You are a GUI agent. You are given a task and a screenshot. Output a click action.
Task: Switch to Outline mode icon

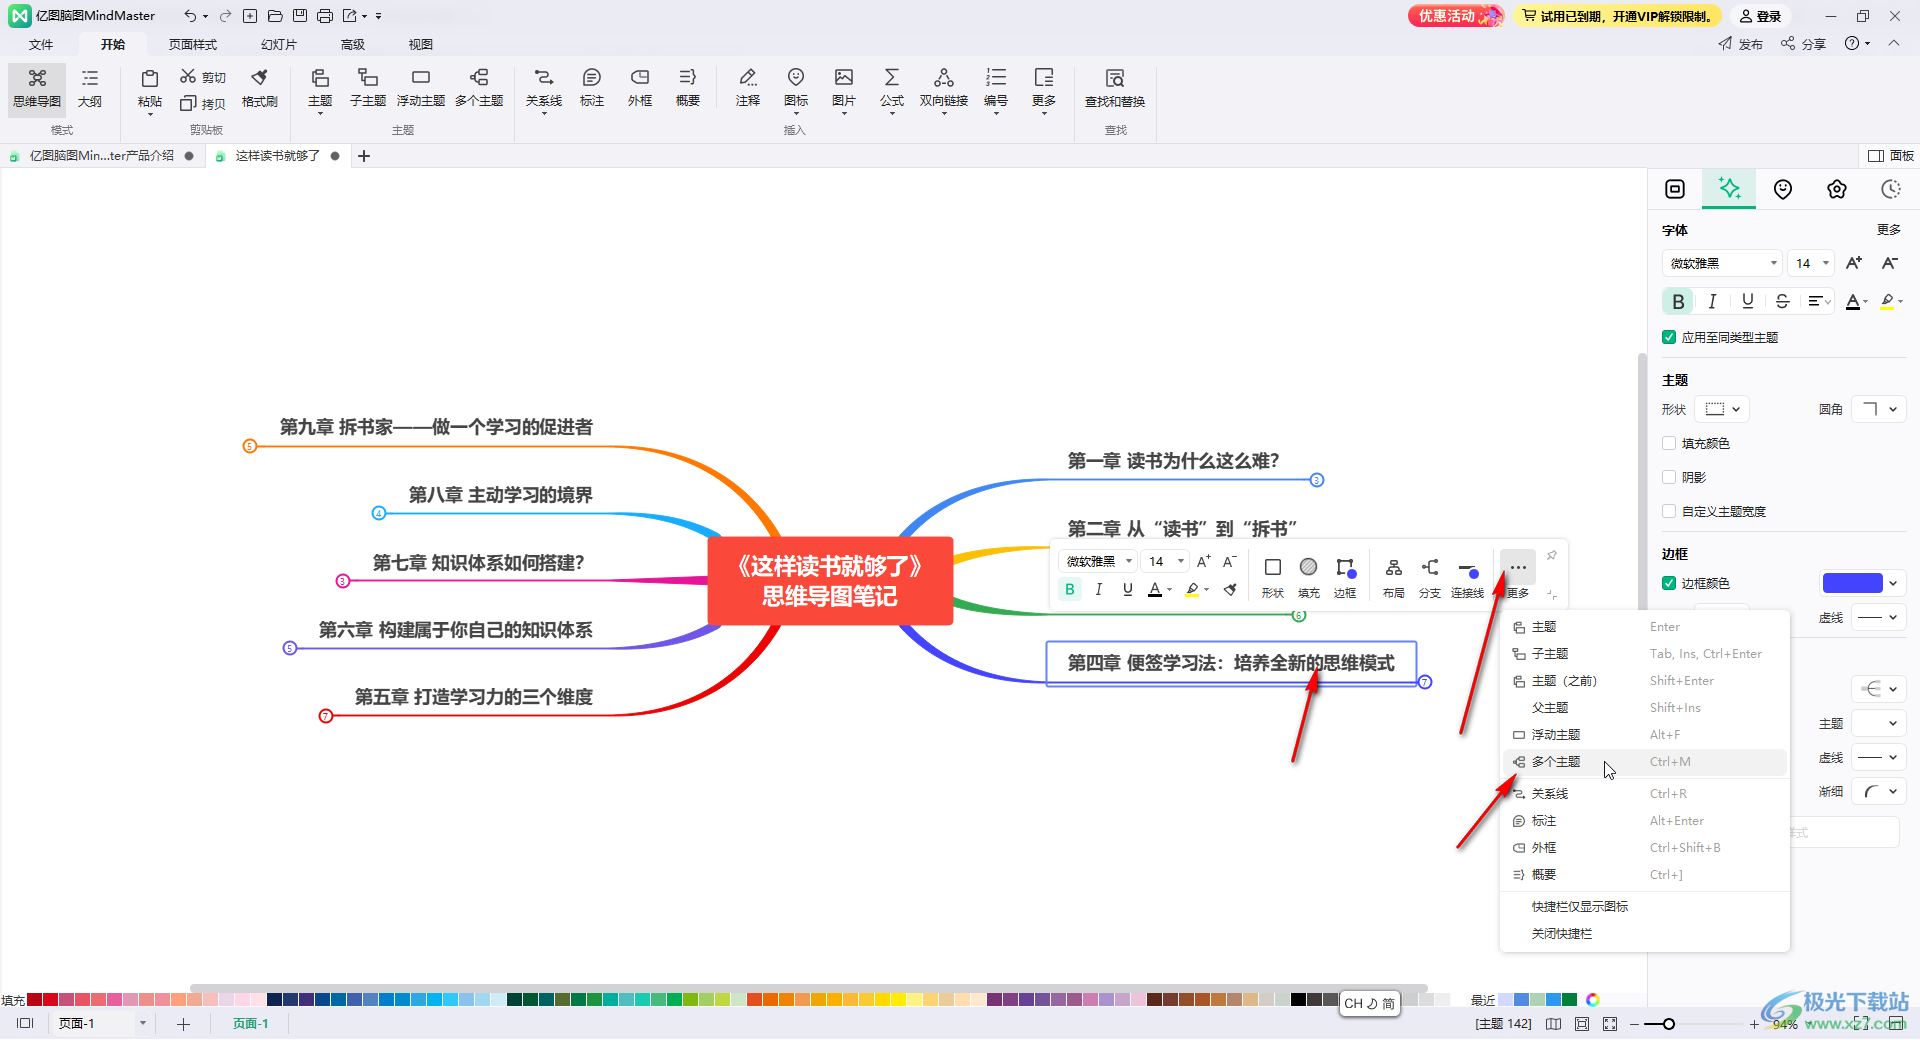[x=90, y=88]
